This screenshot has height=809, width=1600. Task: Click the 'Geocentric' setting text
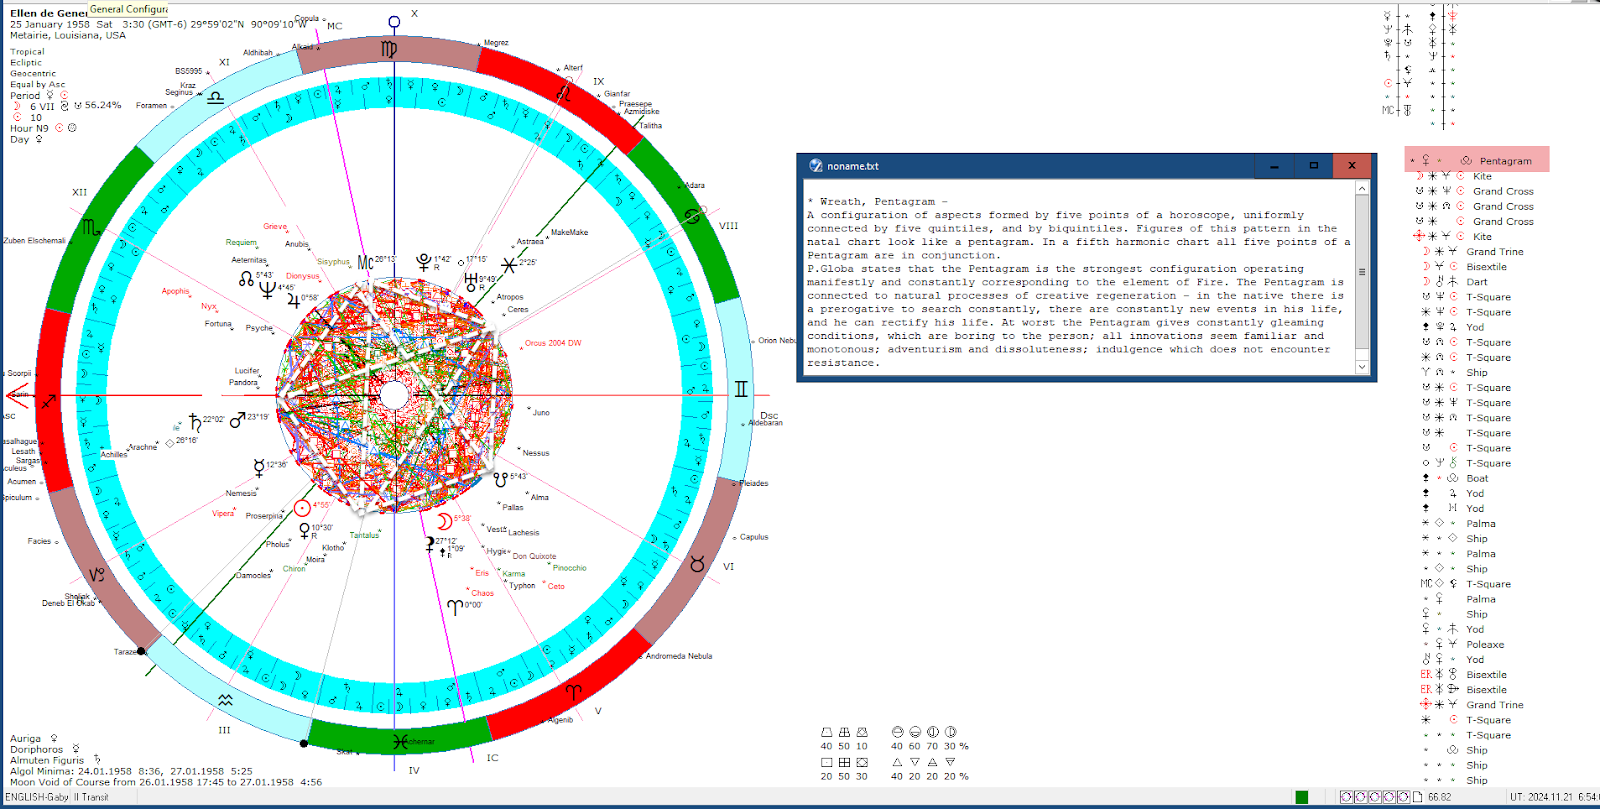[33, 74]
